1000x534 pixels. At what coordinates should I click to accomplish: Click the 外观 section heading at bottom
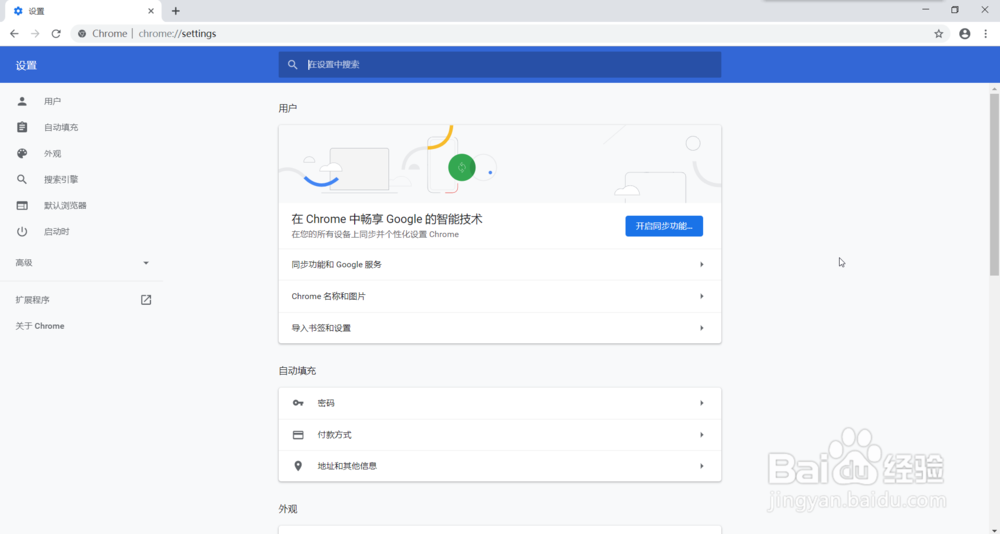[288, 509]
